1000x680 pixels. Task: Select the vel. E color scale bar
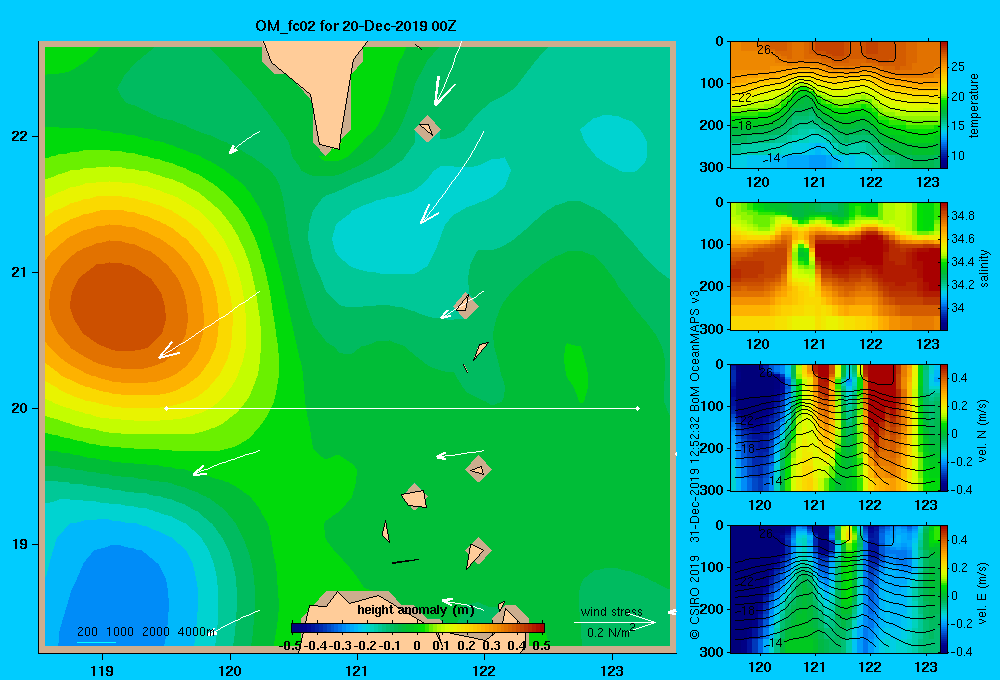[944, 589]
